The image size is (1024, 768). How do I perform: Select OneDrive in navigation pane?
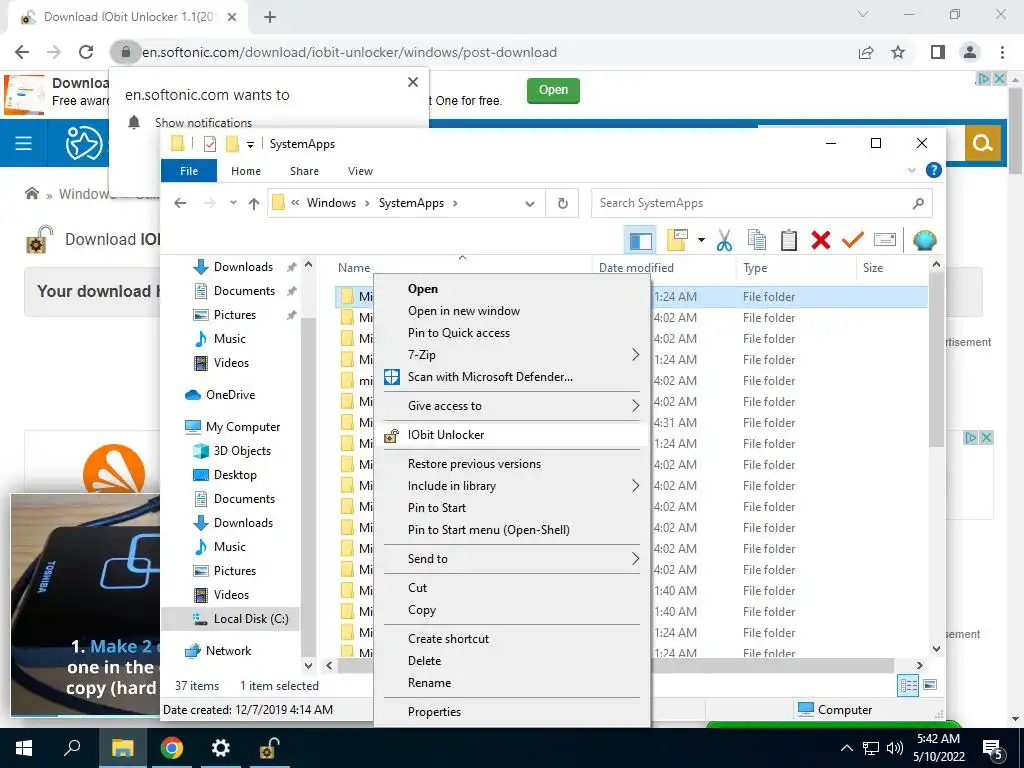231,395
